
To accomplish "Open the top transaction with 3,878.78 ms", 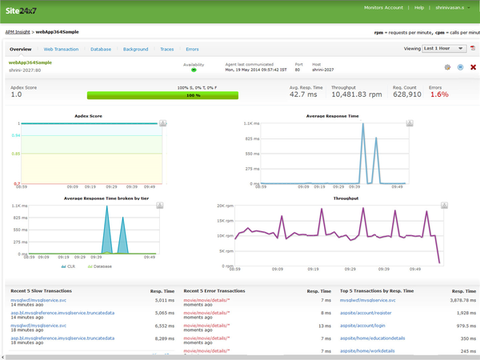I will click(x=368, y=300).
